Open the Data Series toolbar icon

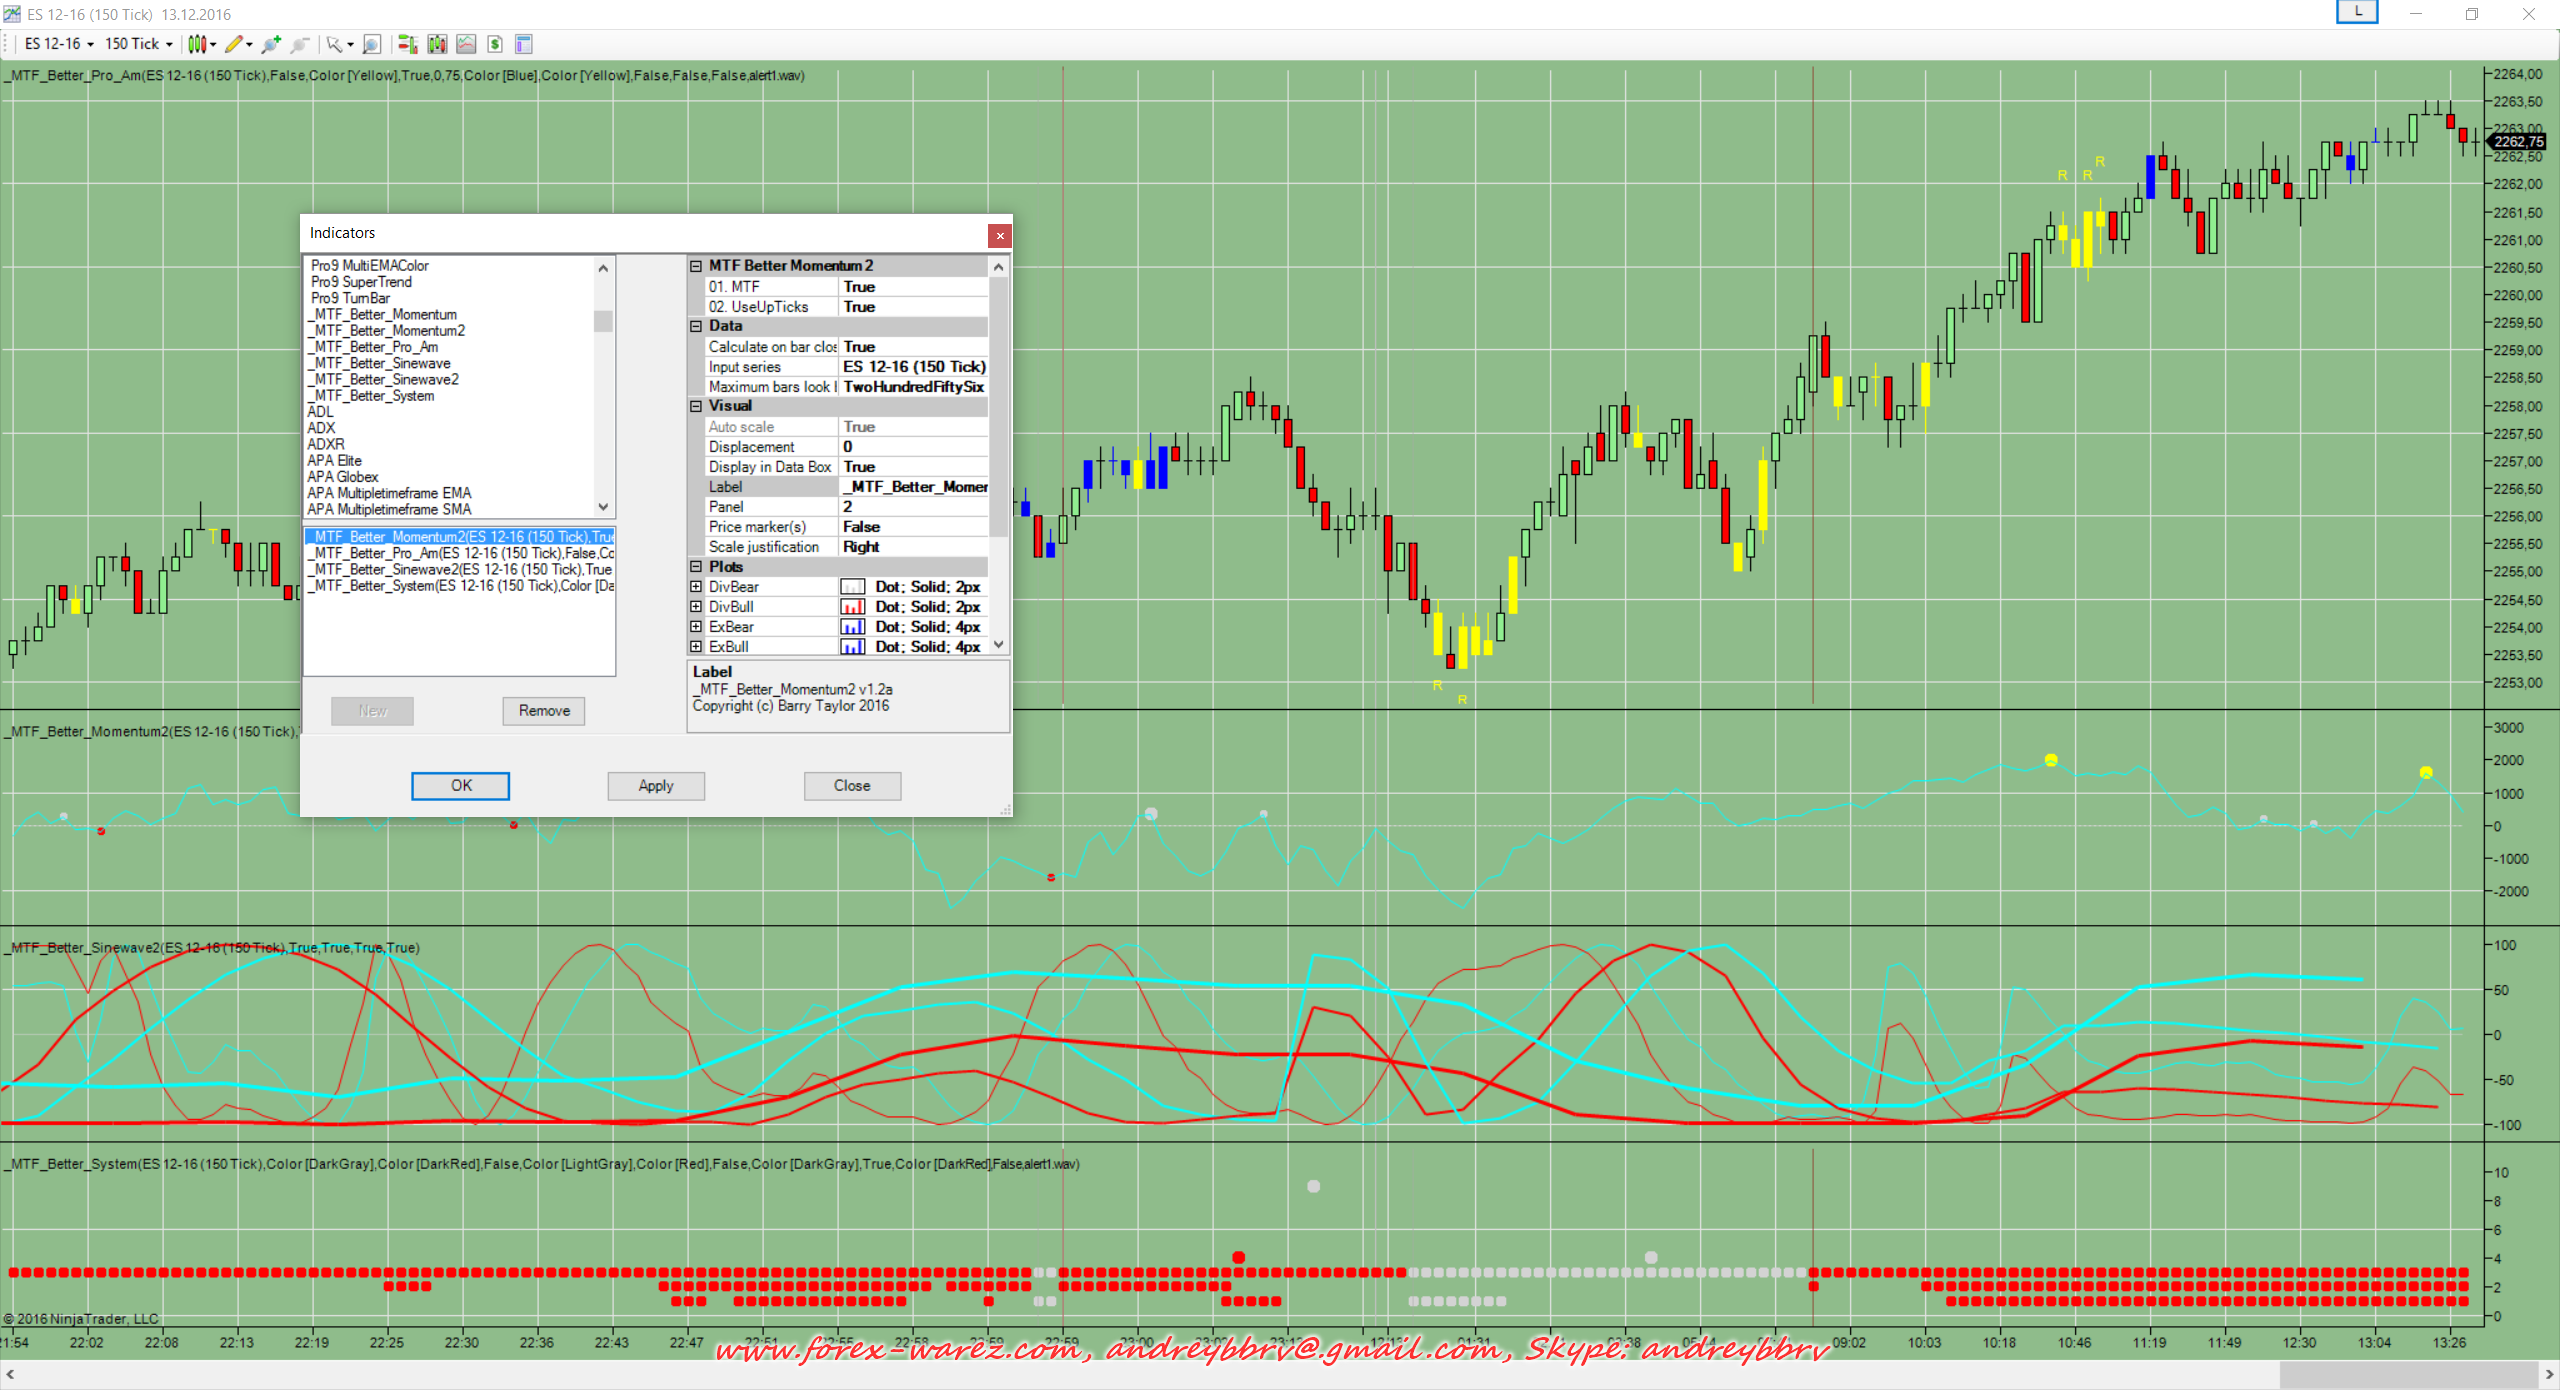[x=437, y=44]
